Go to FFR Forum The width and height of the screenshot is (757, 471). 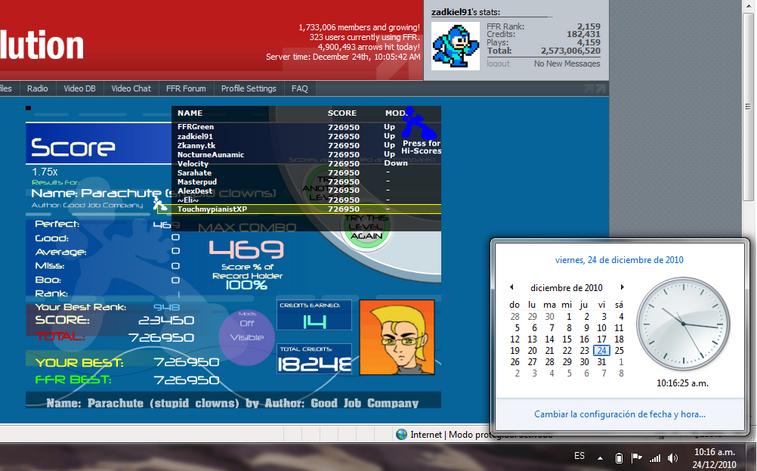186,88
